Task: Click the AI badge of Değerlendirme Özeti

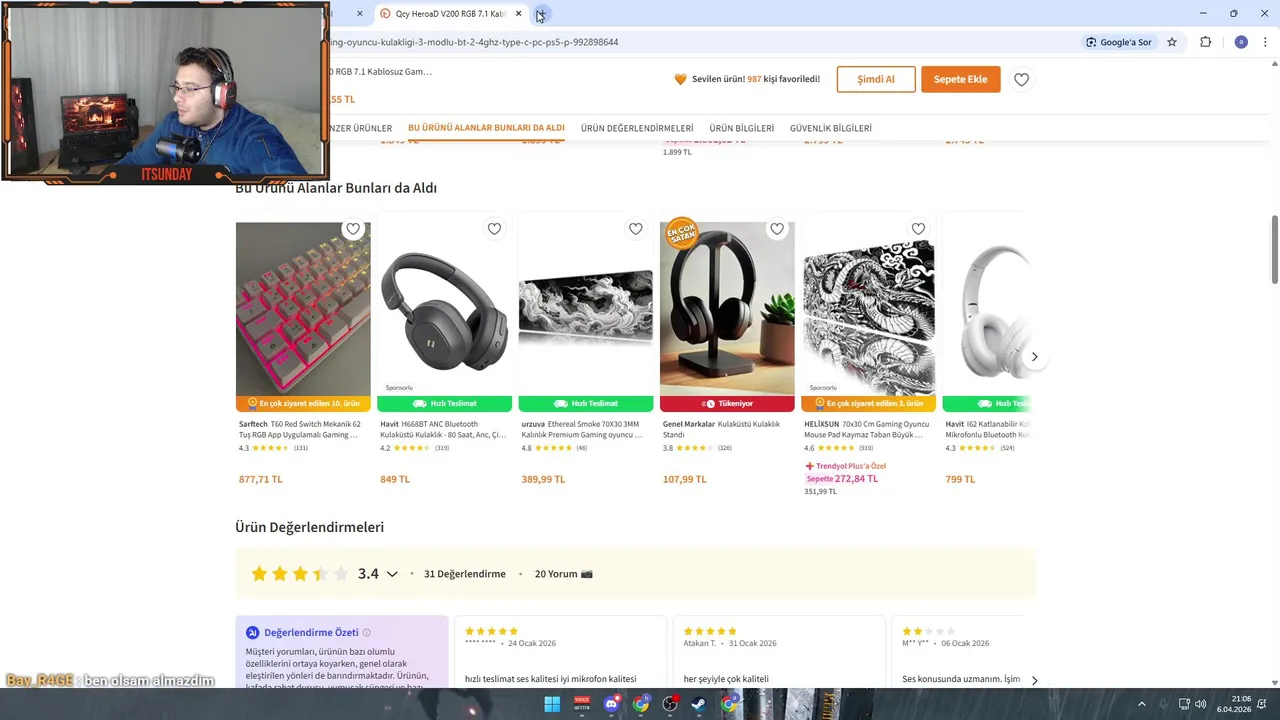Action: coord(252,633)
